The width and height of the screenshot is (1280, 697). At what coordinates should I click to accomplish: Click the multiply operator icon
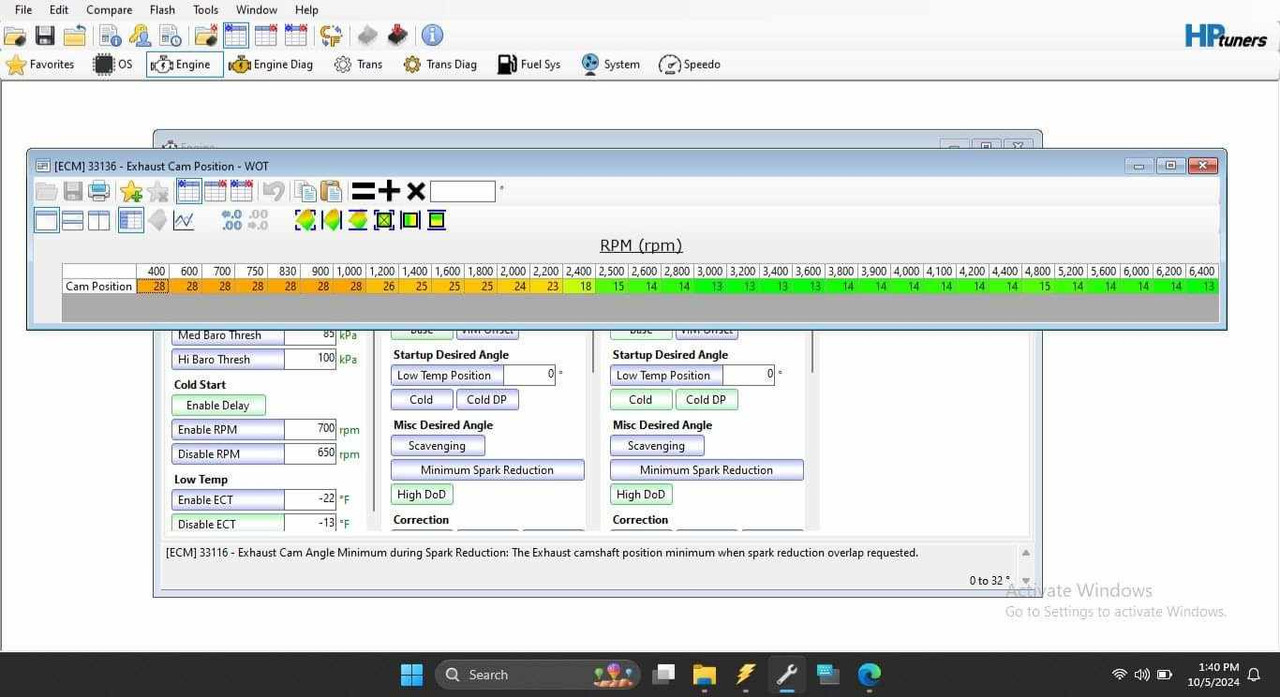(416, 191)
